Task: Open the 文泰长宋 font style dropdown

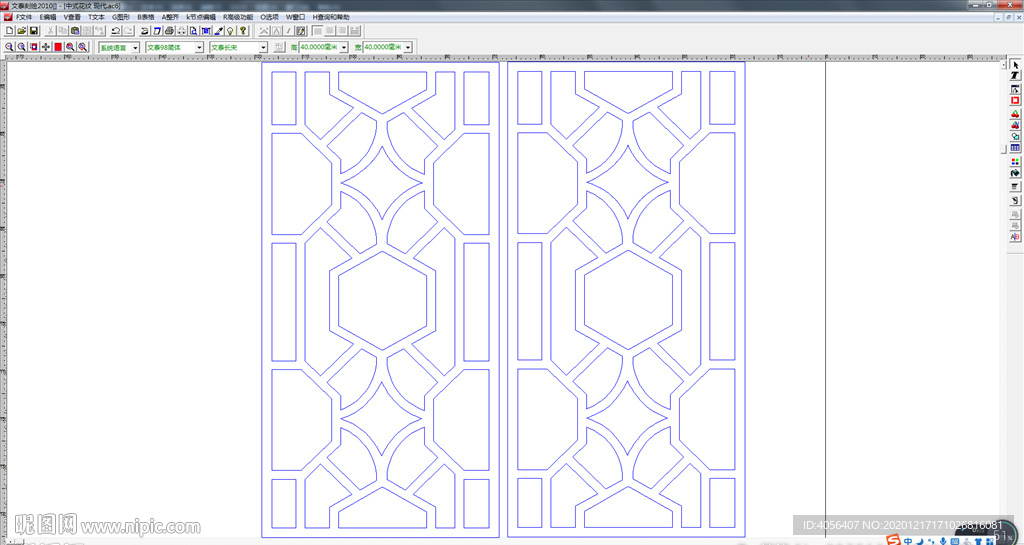Action: (263, 47)
